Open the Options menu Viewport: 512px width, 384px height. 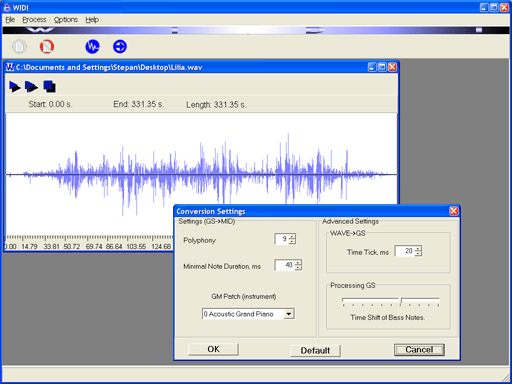click(66, 20)
